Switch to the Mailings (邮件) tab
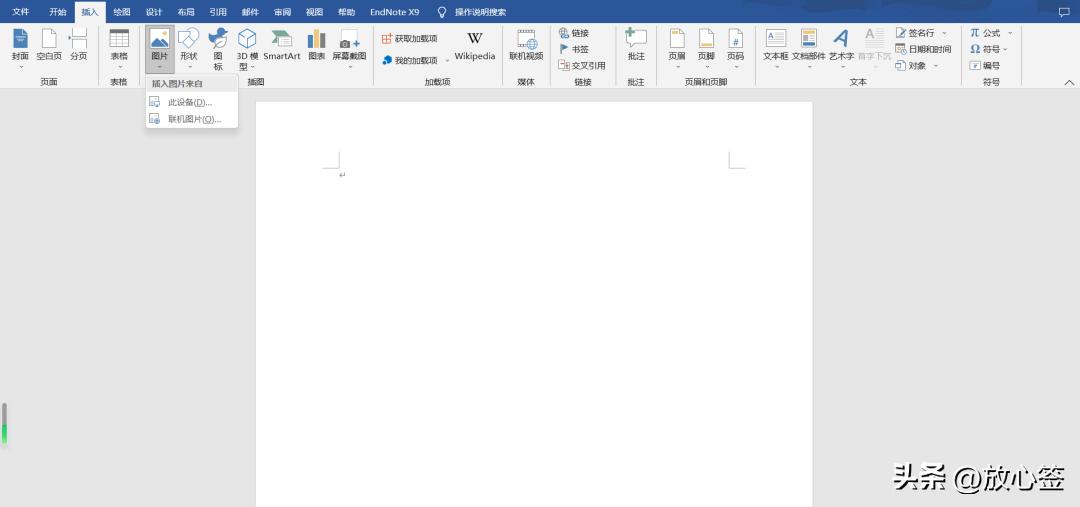Image resolution: width=1080 pixels, height=507 pixels. tap(250, 12)
